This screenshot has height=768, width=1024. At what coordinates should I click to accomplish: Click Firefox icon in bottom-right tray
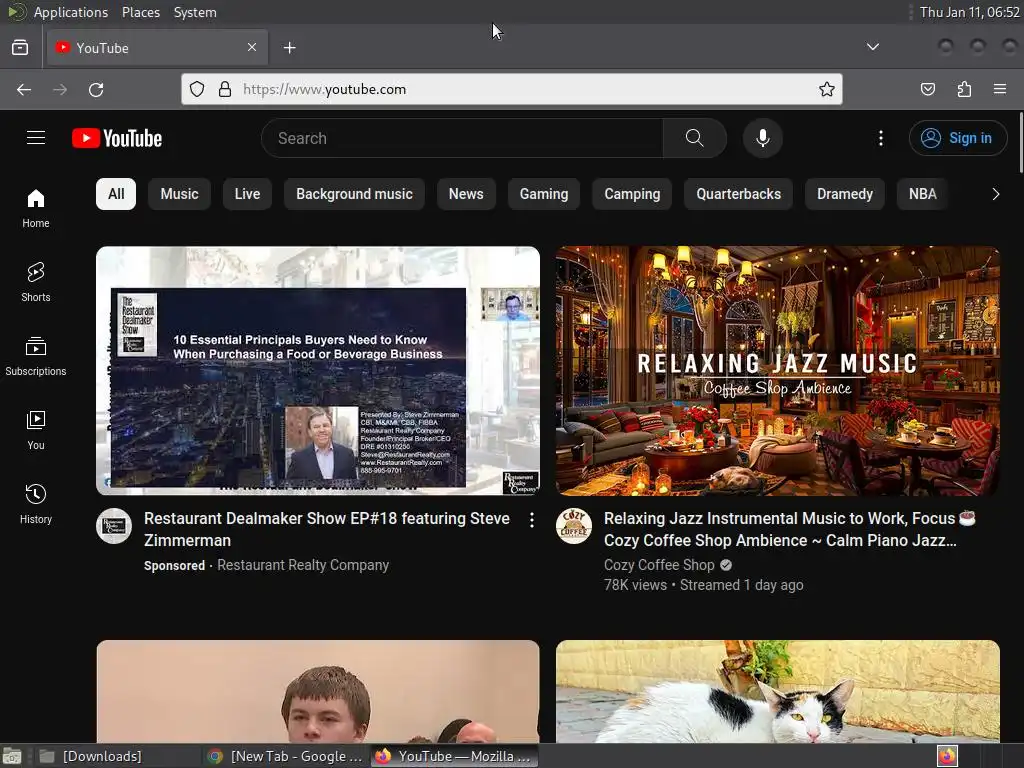tap(947, 756)
